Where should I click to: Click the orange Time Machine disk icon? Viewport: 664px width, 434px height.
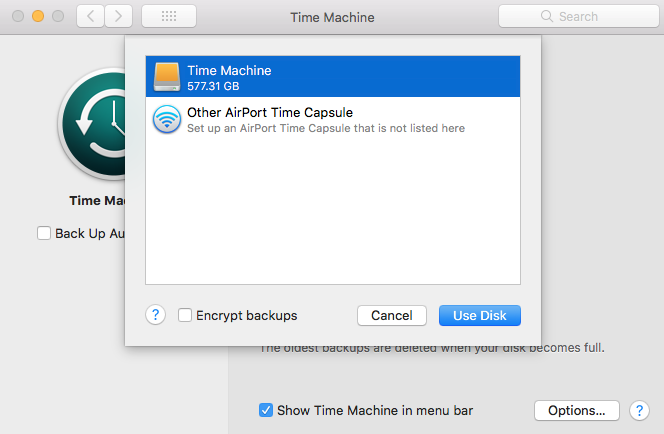(167, 77)
